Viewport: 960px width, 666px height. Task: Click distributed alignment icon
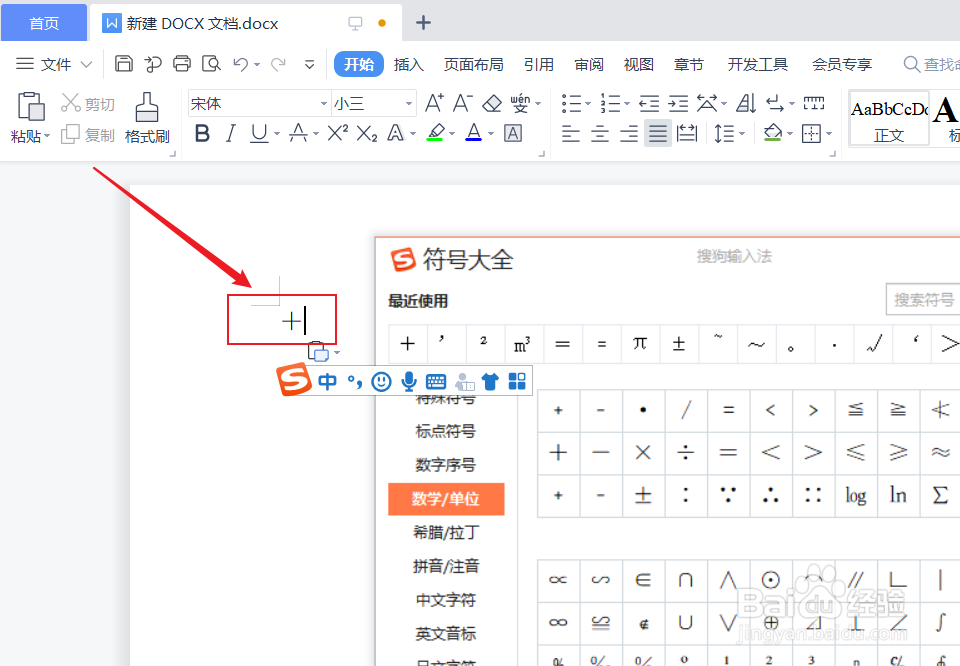pos(687,133)
